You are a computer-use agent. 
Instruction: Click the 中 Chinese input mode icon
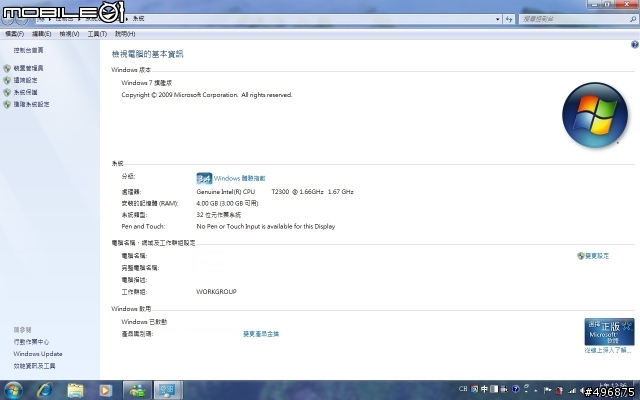click(x=484, y=389)
